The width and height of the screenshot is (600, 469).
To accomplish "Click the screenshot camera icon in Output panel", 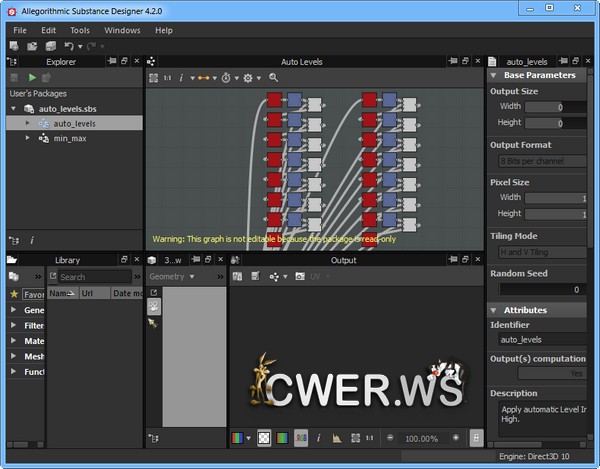I will (x=300, y=276).
